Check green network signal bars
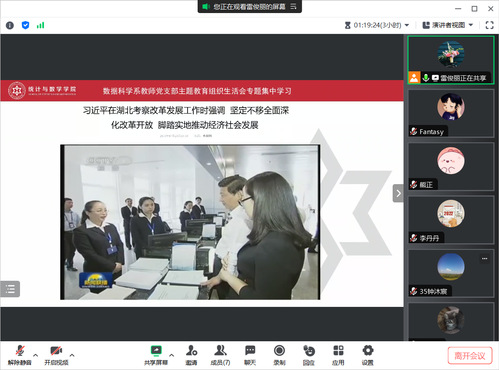Screen dimensions: 499x370 tap(40, 25)
